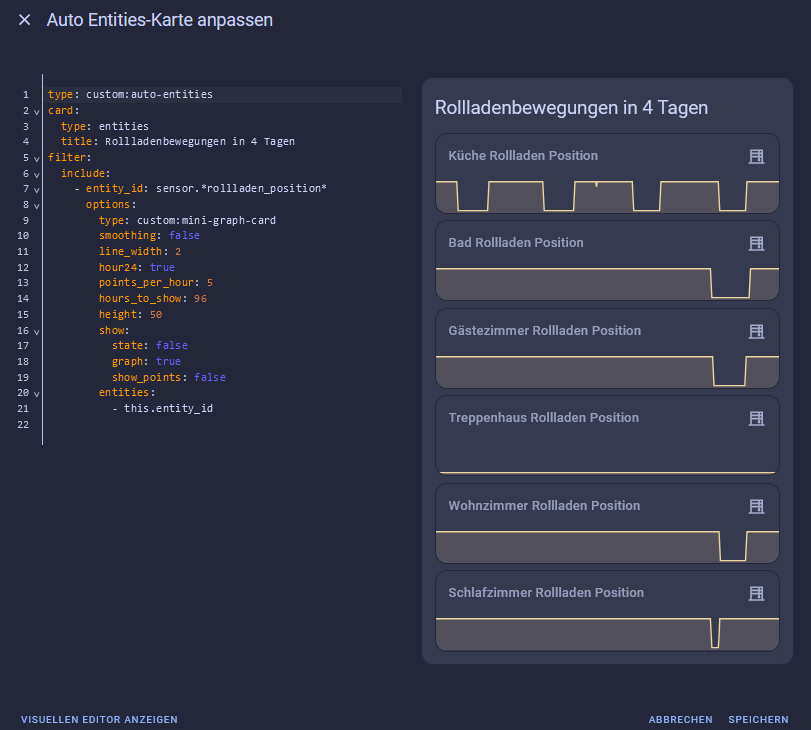Click the 'show_points: false' code line
This screenshot has width=811, height=730.
(169, 377)
